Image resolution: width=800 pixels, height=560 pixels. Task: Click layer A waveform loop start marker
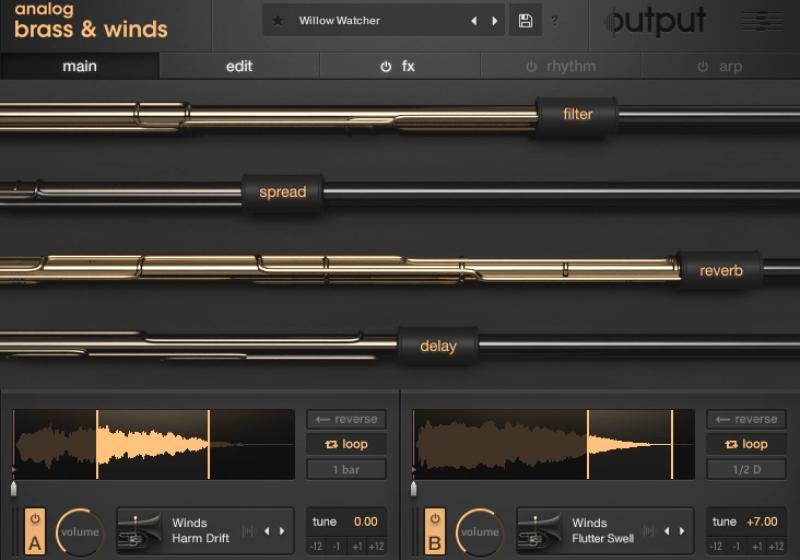coord(97,444)
